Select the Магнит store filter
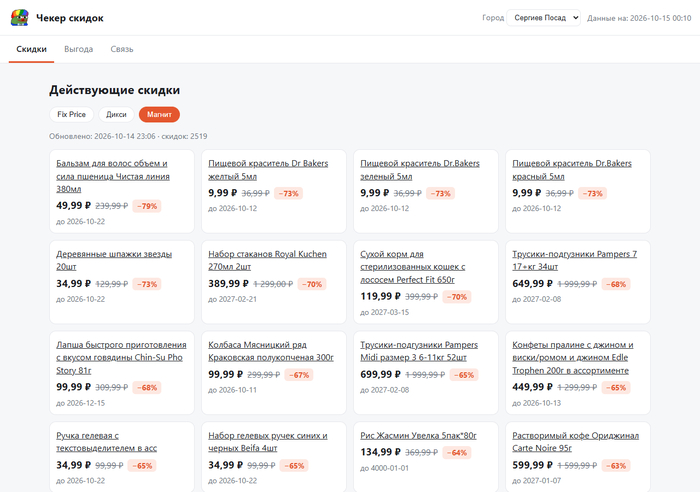This screenshot has width=700, height=492. [159, 114]
